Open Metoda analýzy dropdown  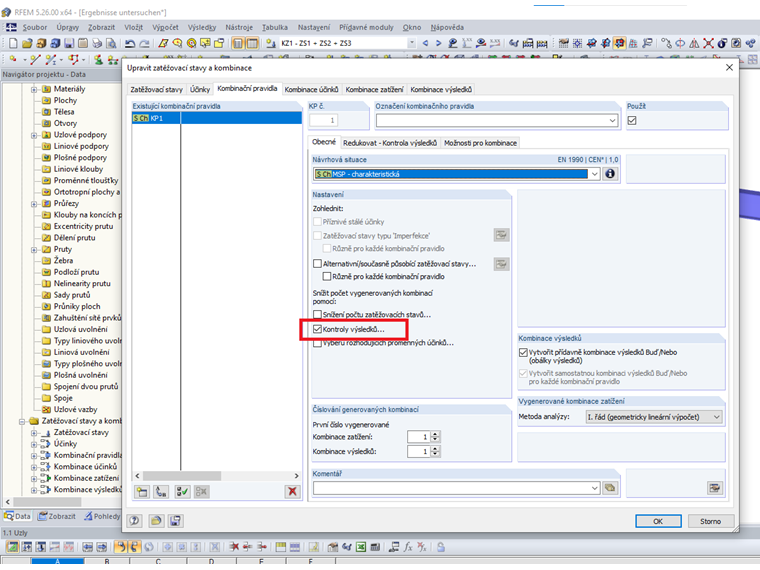point(717,417)
